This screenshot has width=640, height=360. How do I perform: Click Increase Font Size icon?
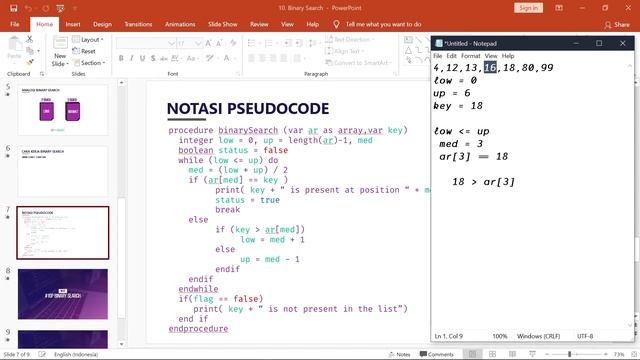click(209, 43)
